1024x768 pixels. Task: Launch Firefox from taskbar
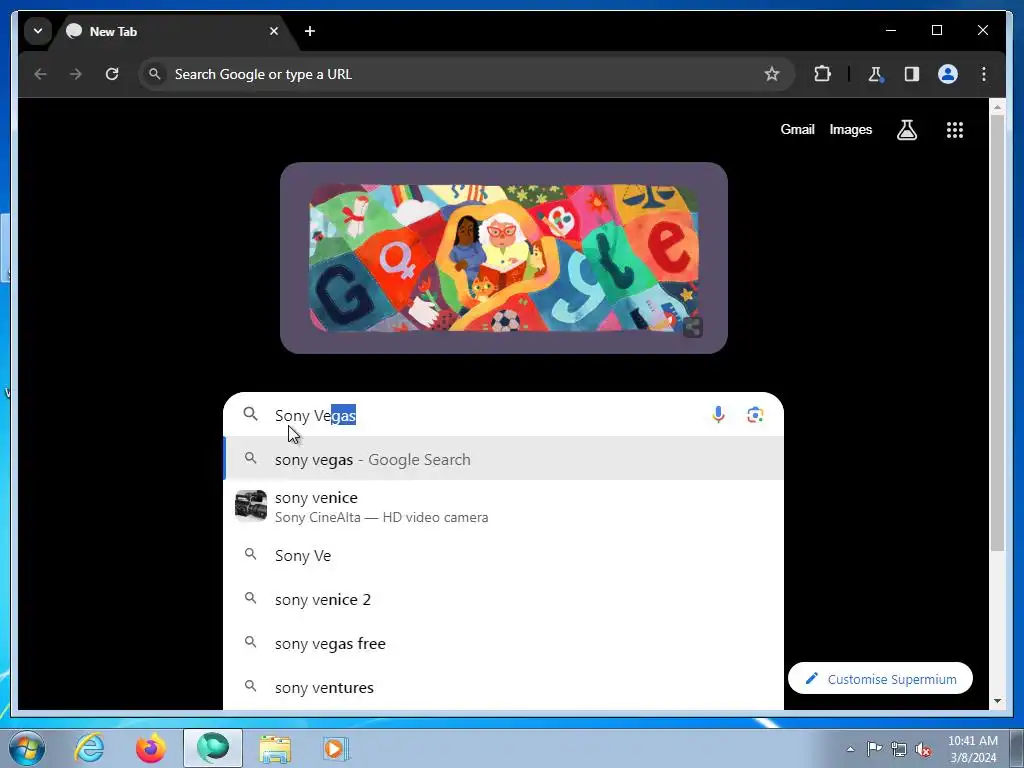[x=151, y=748]
